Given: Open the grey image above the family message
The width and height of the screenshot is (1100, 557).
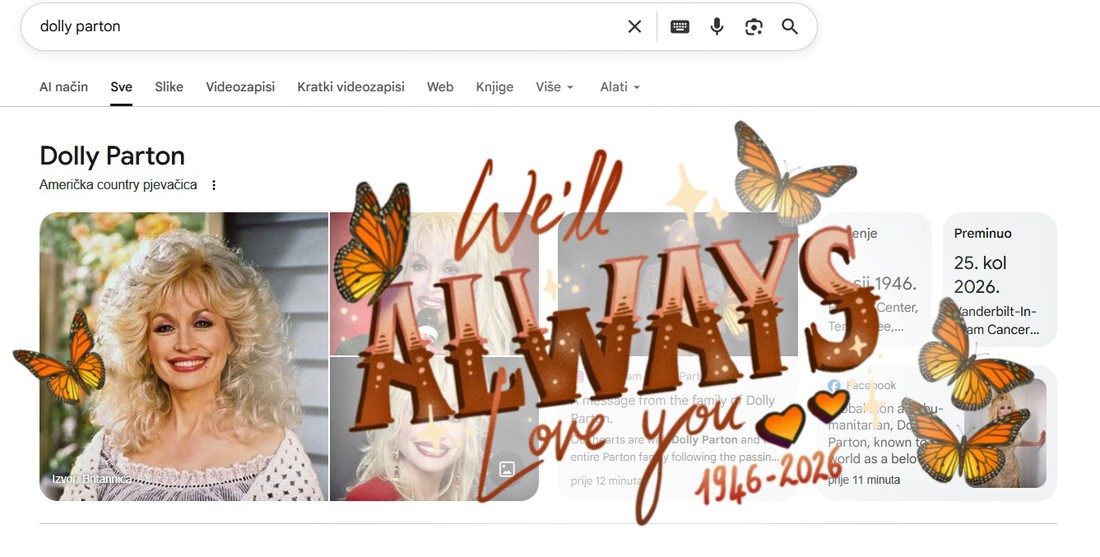Looking at the screenshot, I should tap(678, 283).
